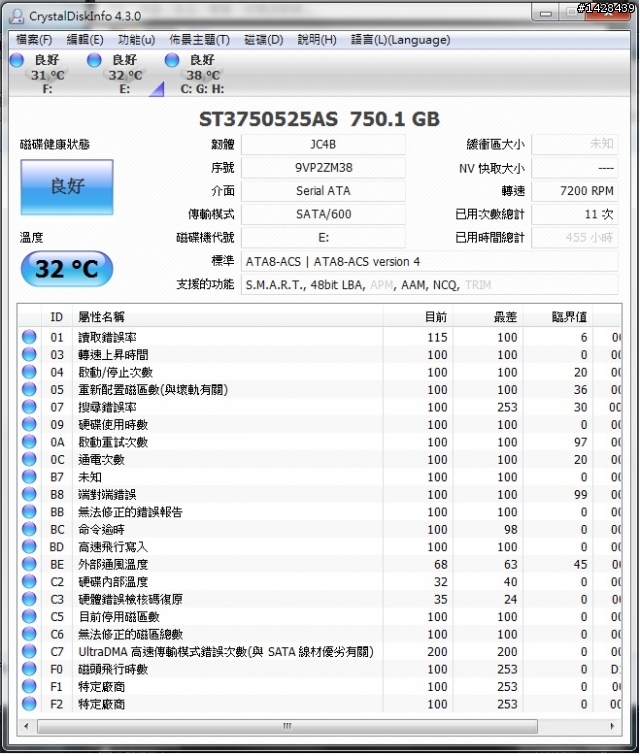Click the 臨界值 column header
640x756 pixels.
click(558, 317)
